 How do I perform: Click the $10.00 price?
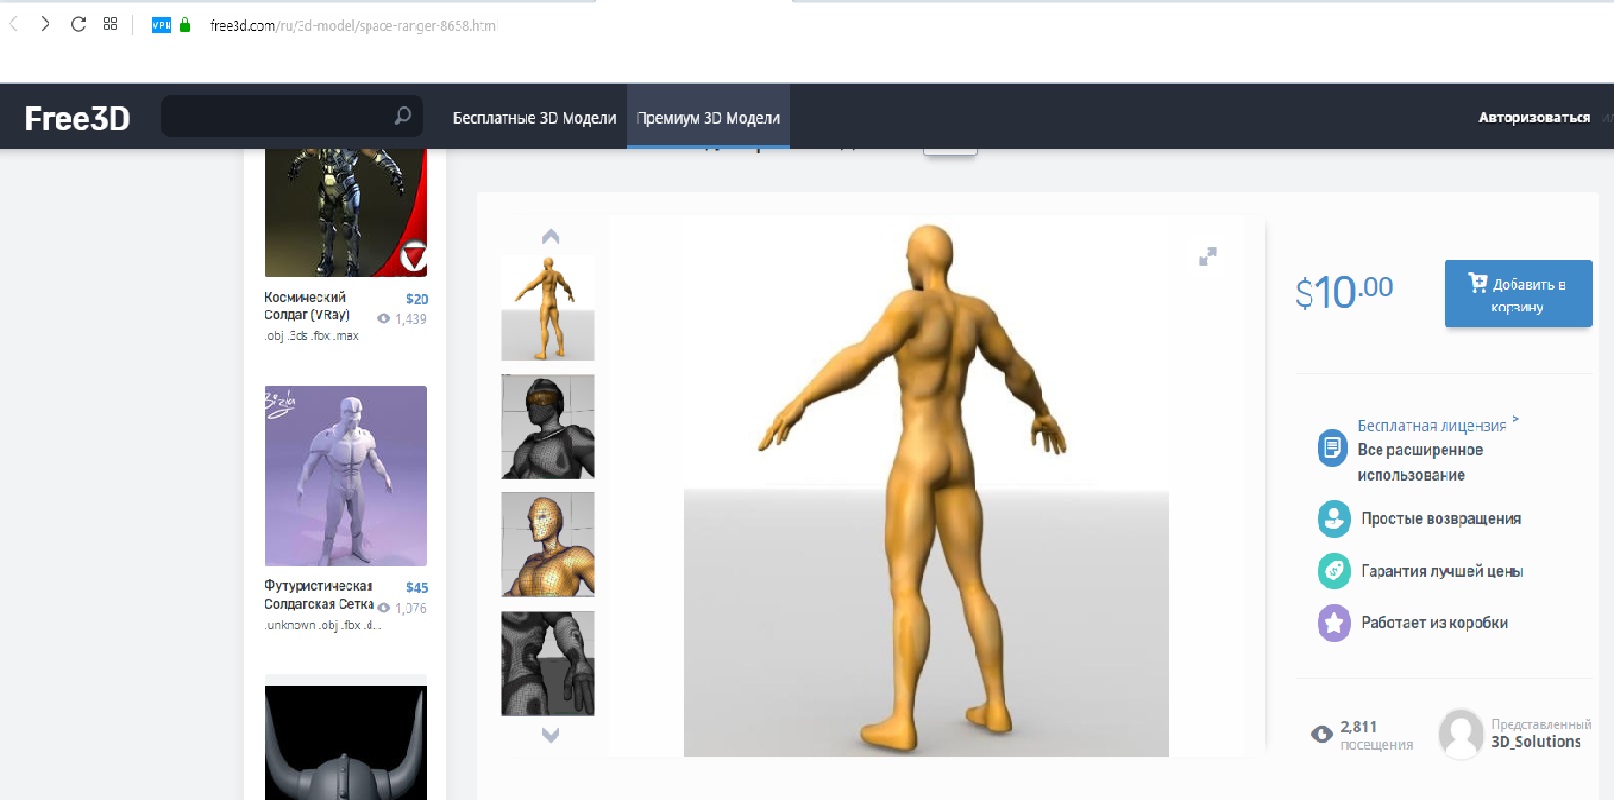1344,291
